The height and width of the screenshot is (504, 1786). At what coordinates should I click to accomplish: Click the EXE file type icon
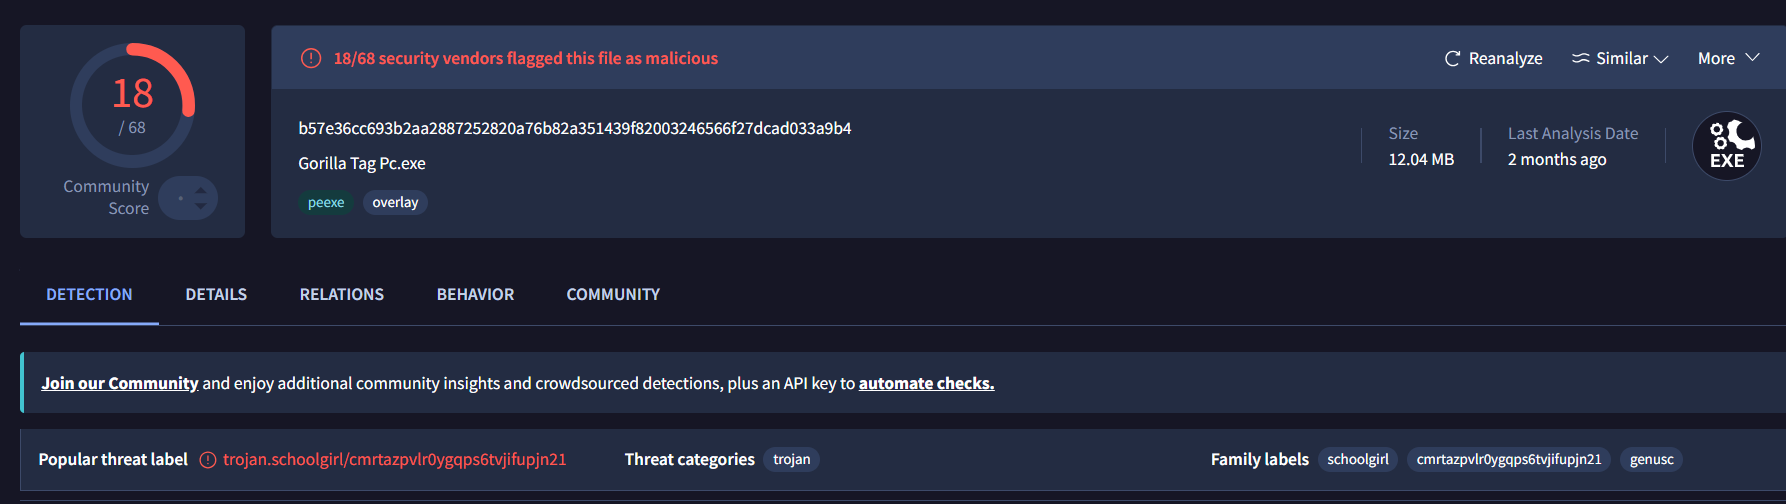pos(1726,146)
